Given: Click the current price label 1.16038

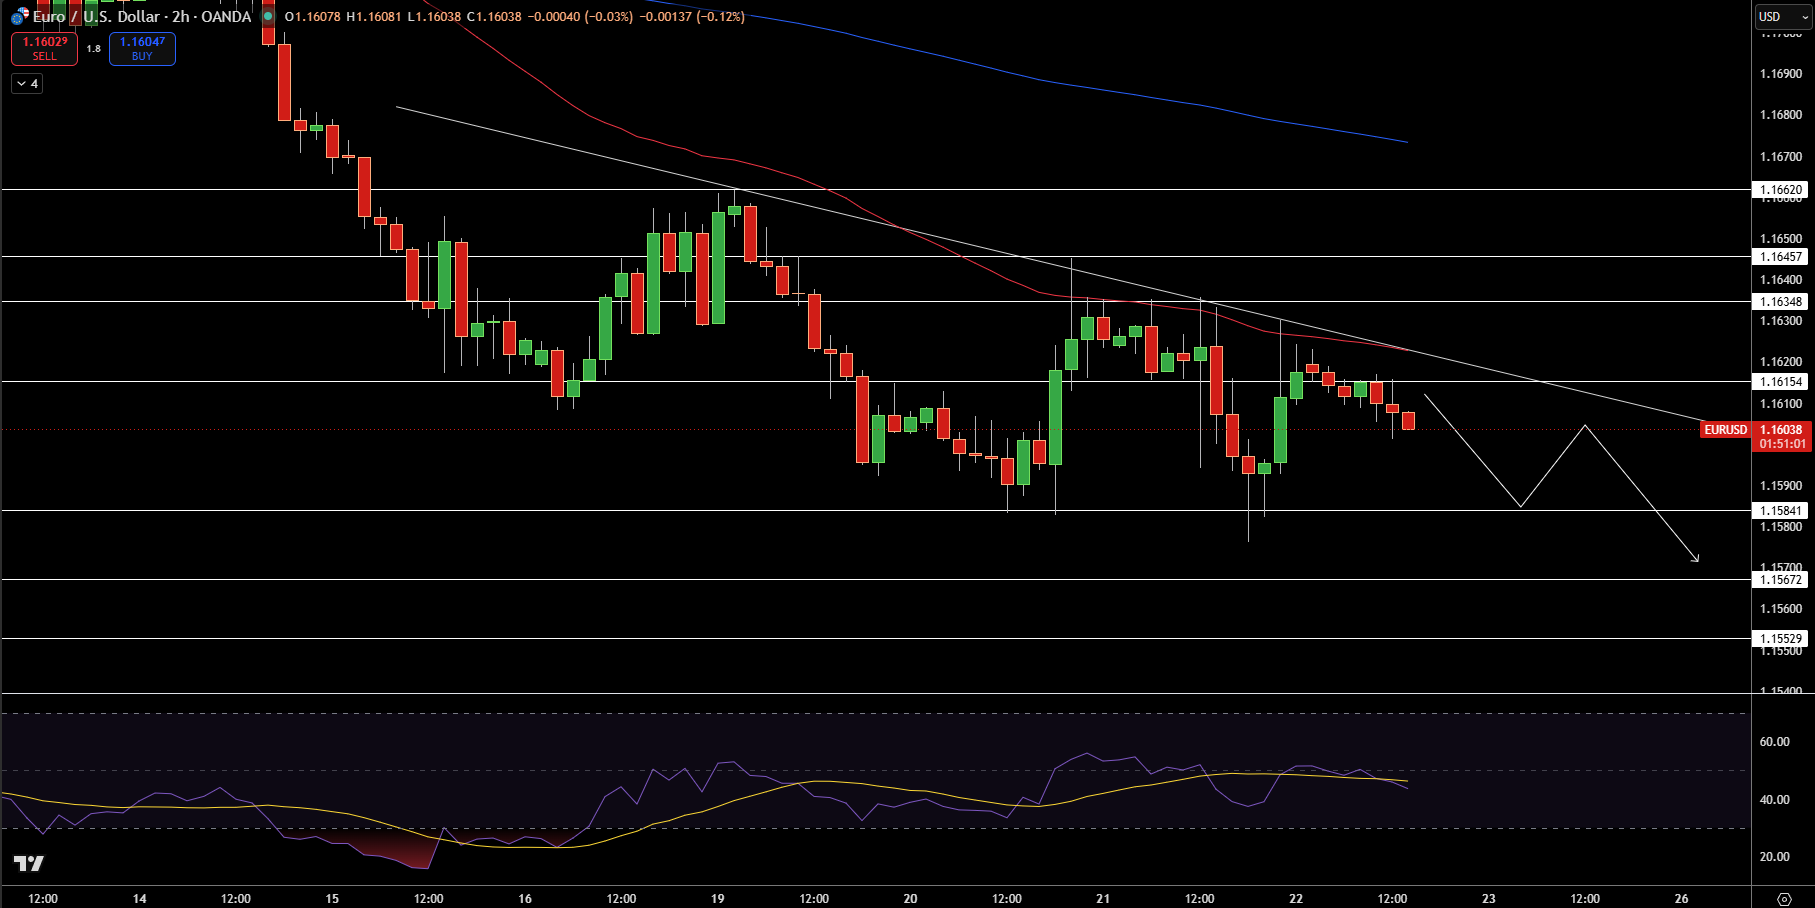Looking at the screenshot, I should click(1781, 430).
